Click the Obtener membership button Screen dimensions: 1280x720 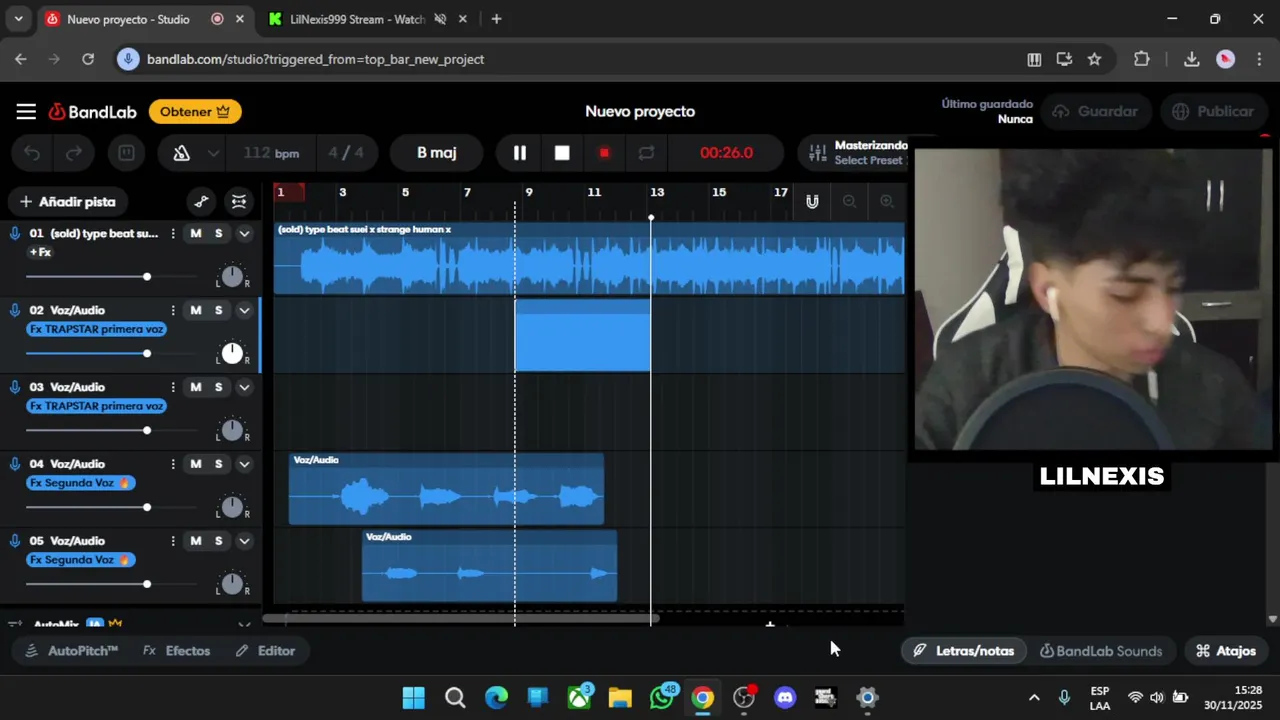pyautogui.click(x=195, y=112)
